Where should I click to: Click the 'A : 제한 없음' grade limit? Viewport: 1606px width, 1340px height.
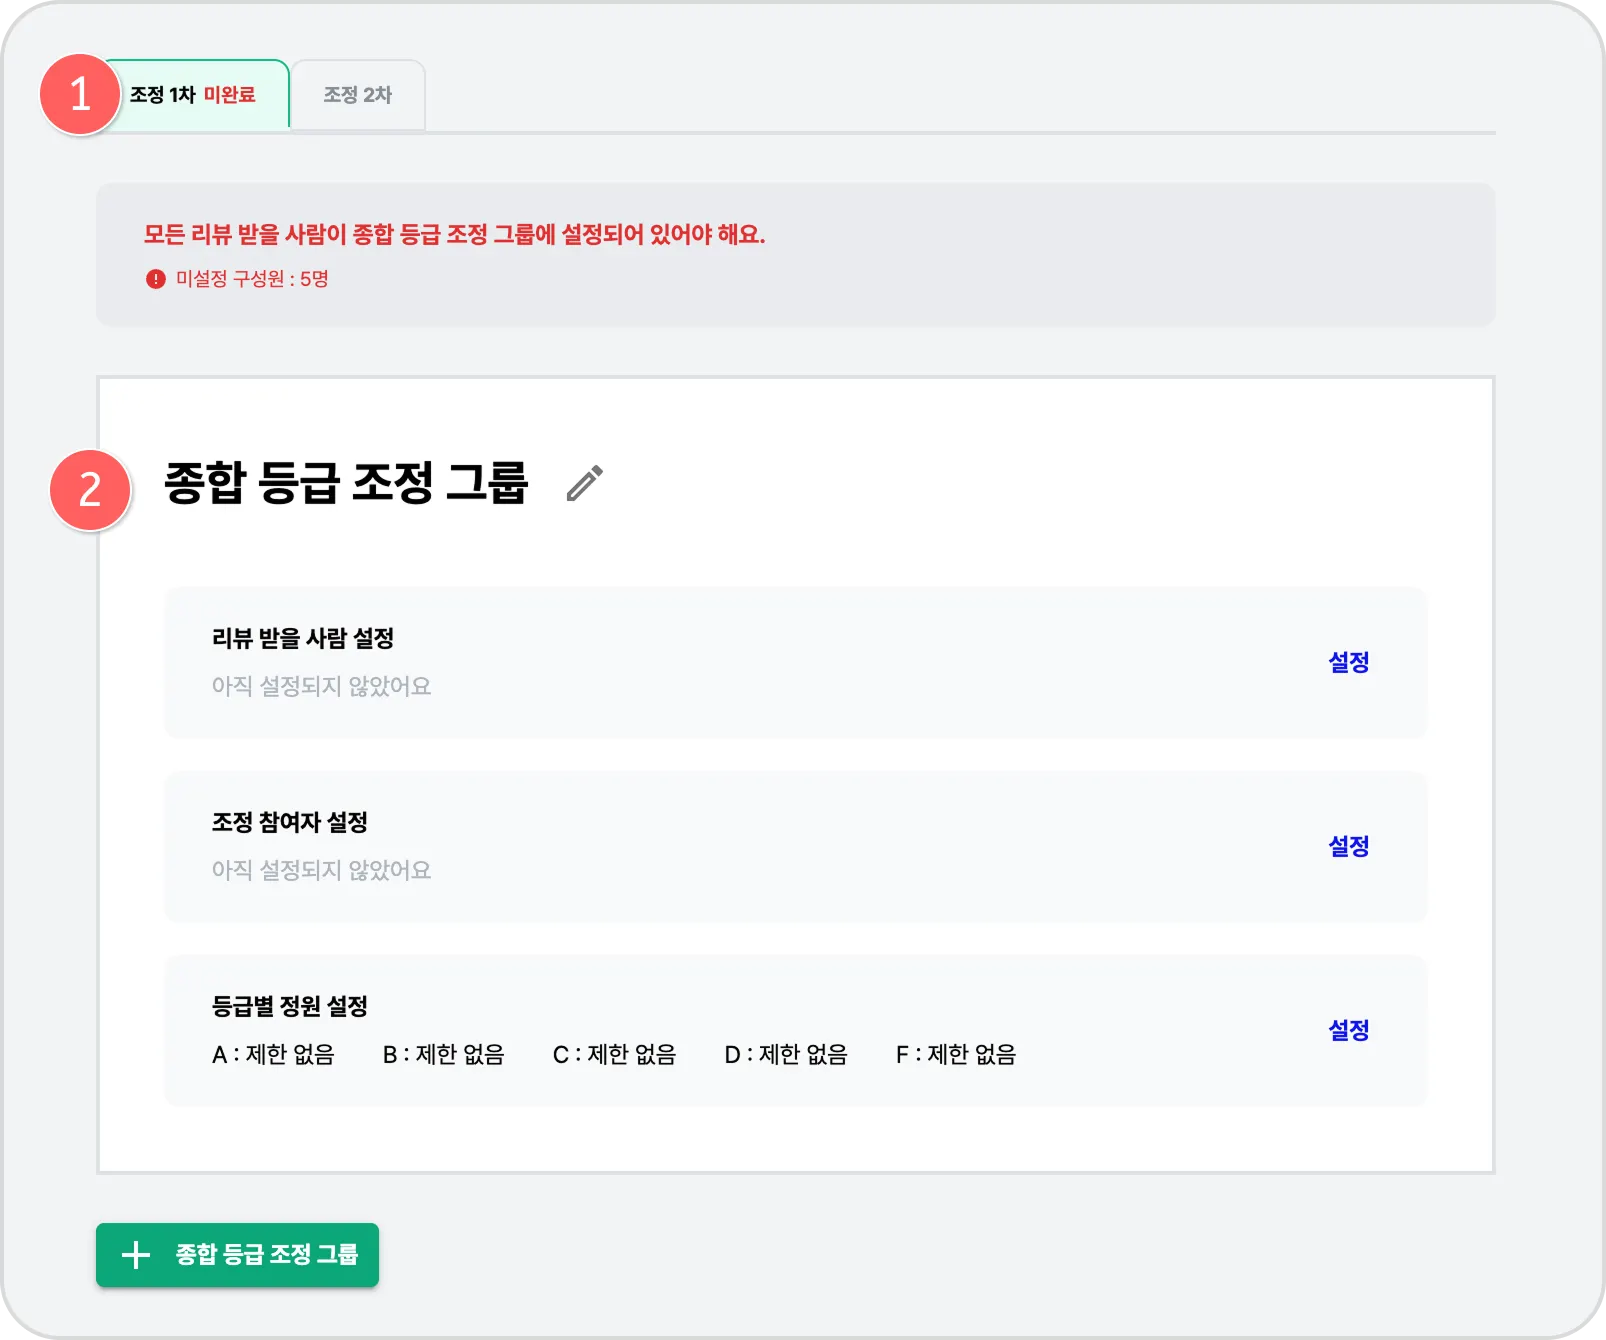[x=273, y=1054]
